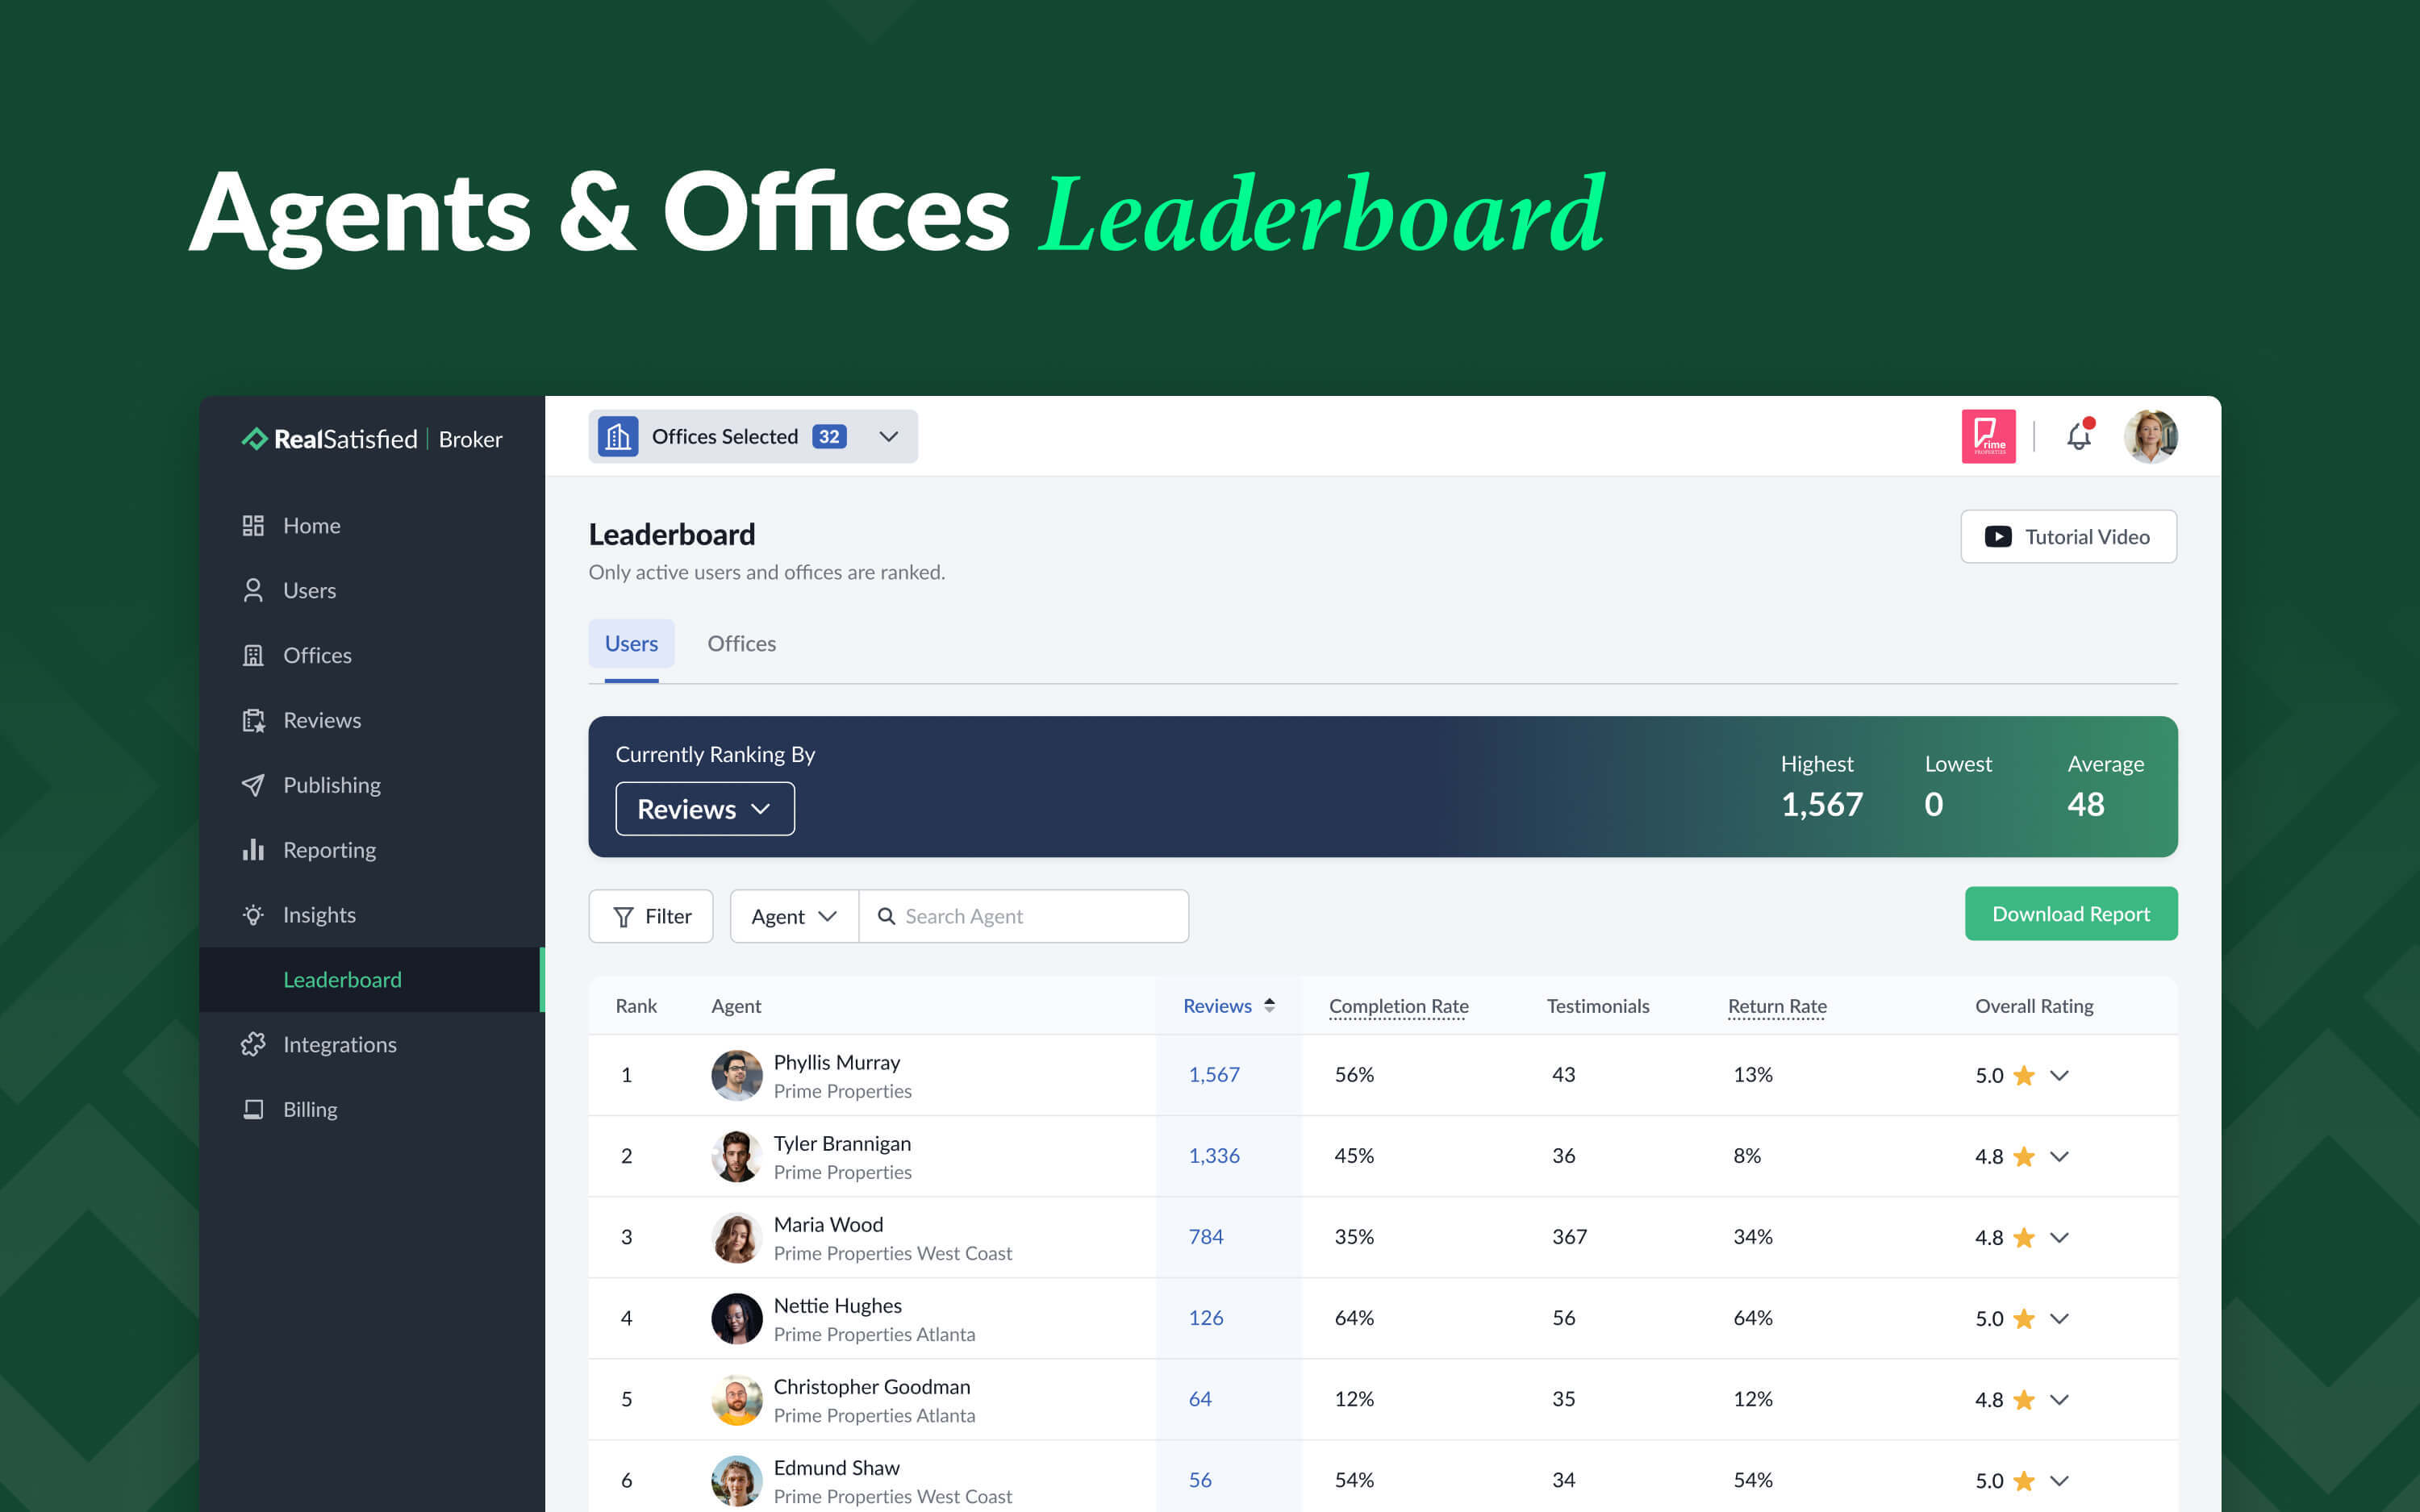The height and width of the screenshot is (1512, 2420).
Task: Click the Download Report button
Action: (2071, 914)
